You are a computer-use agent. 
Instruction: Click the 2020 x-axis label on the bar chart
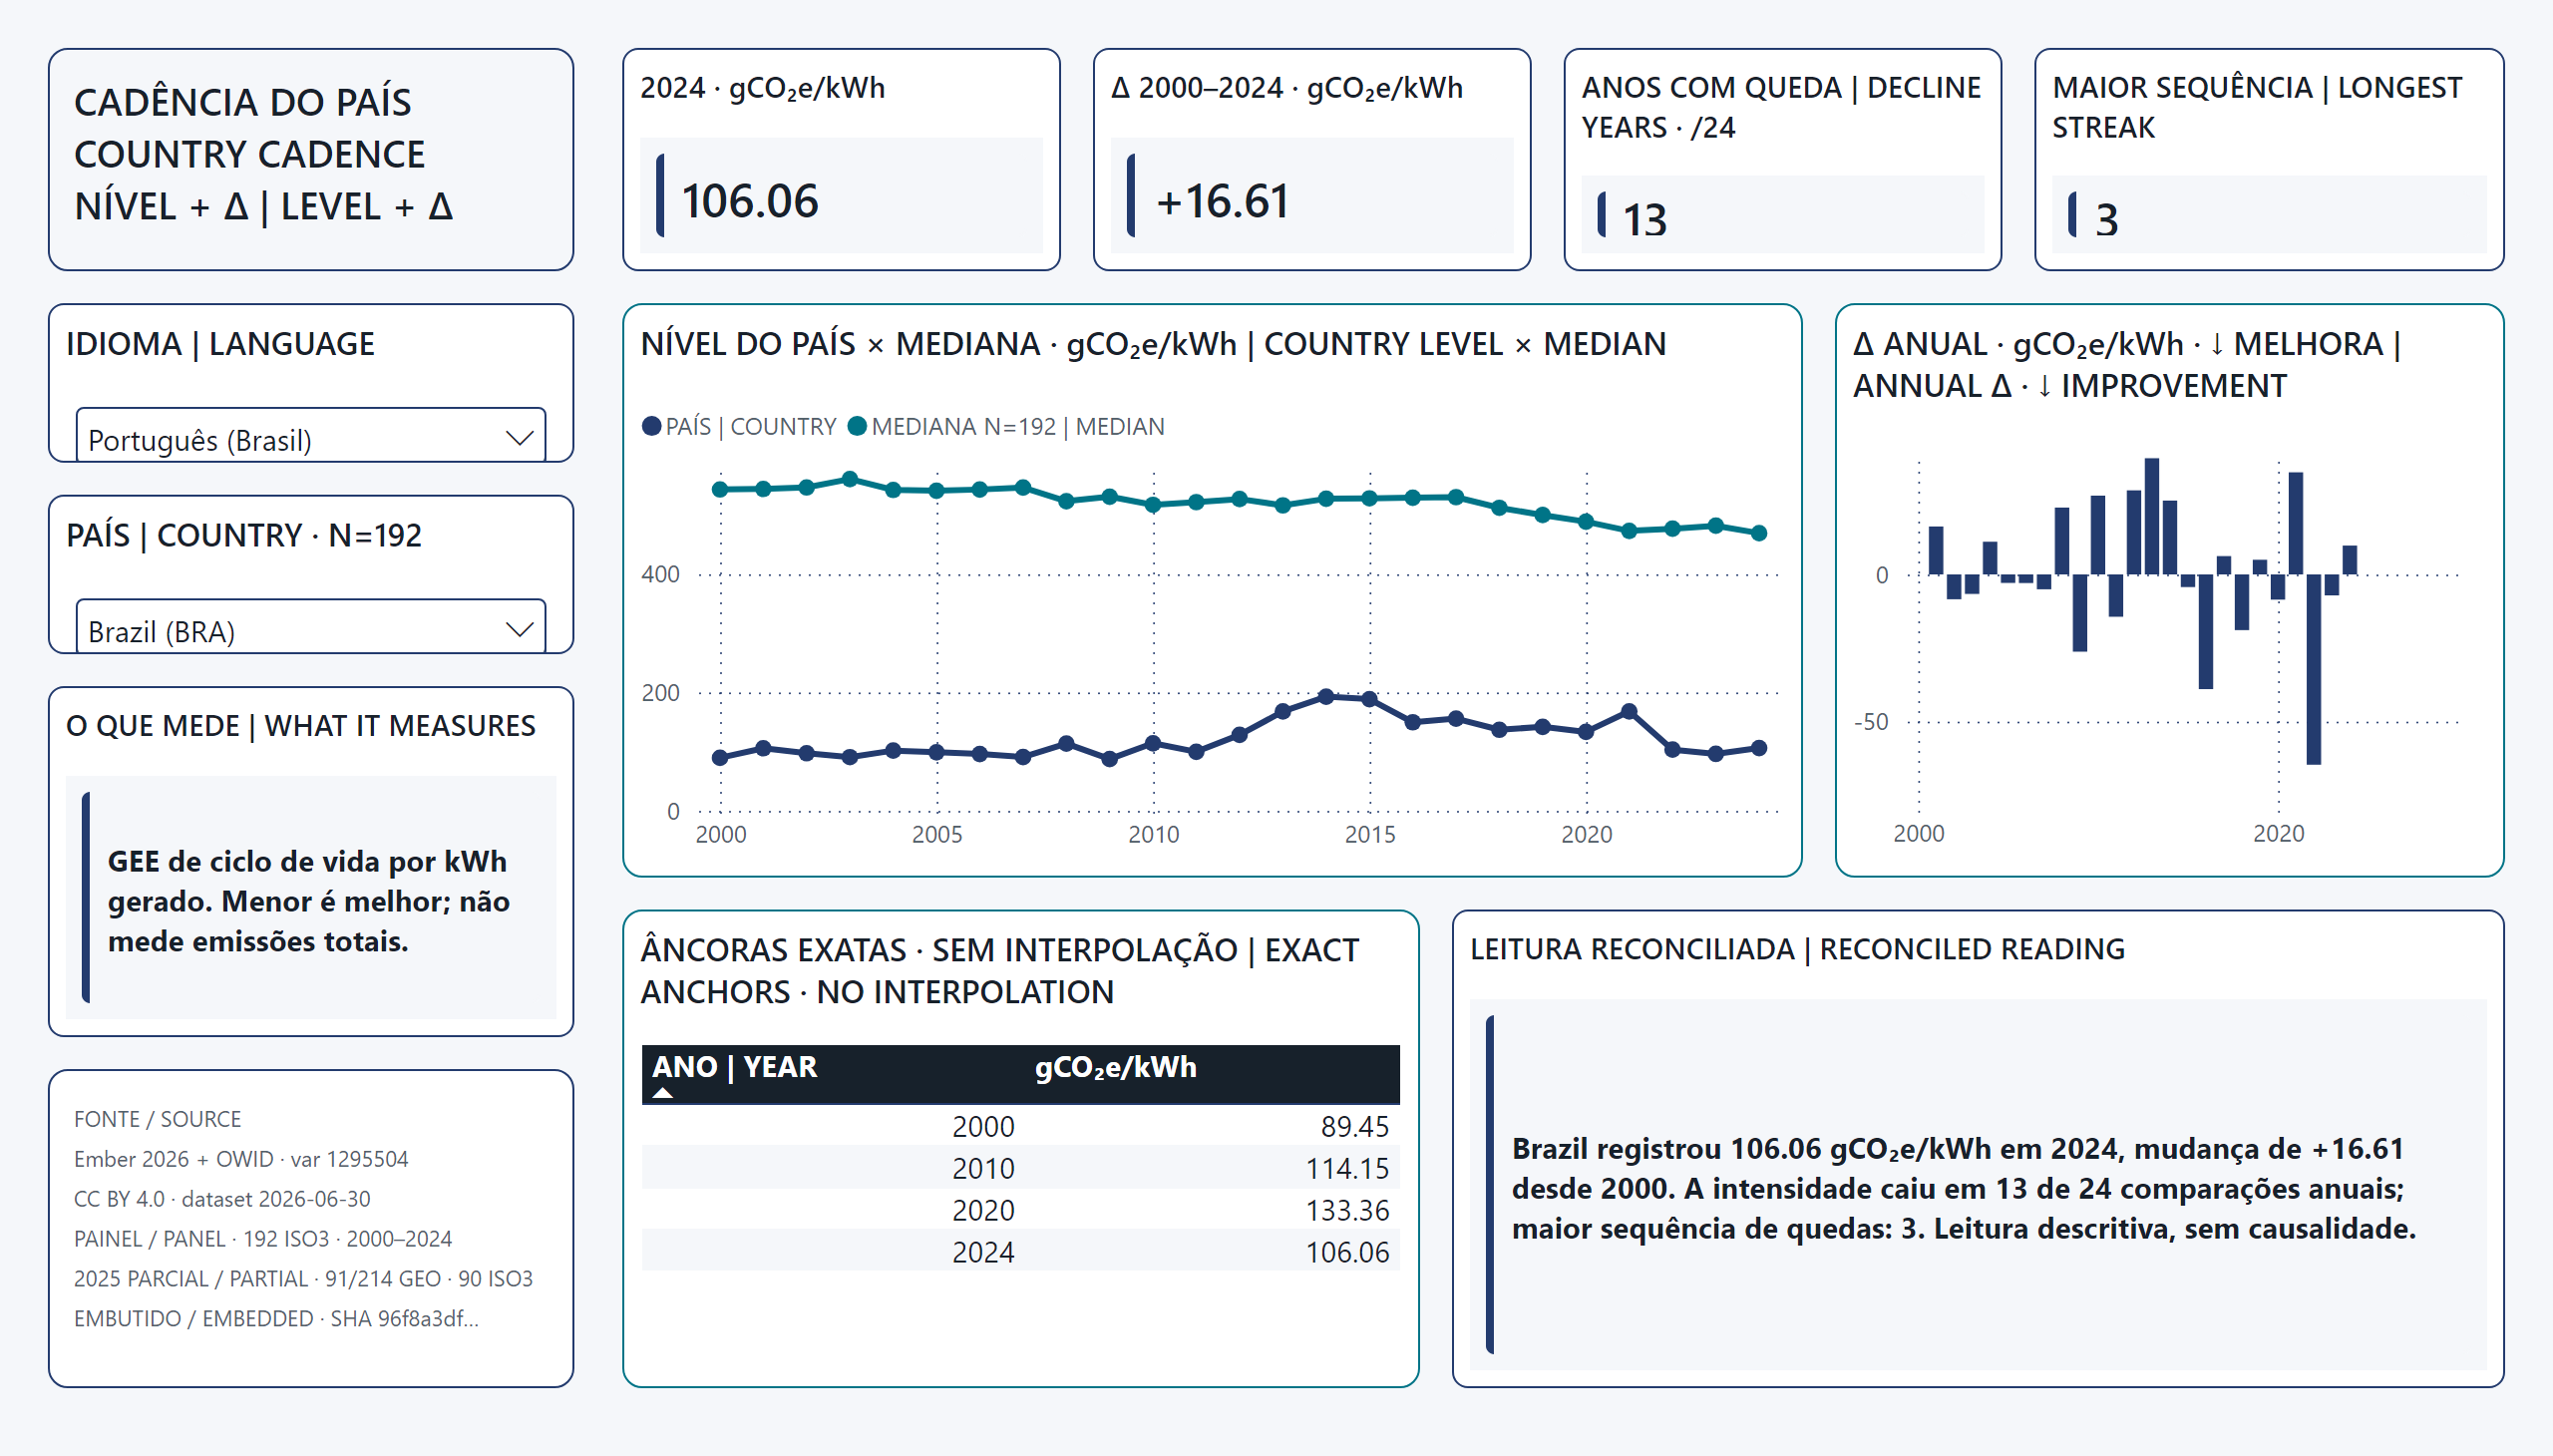click(x=2278, y=834)
